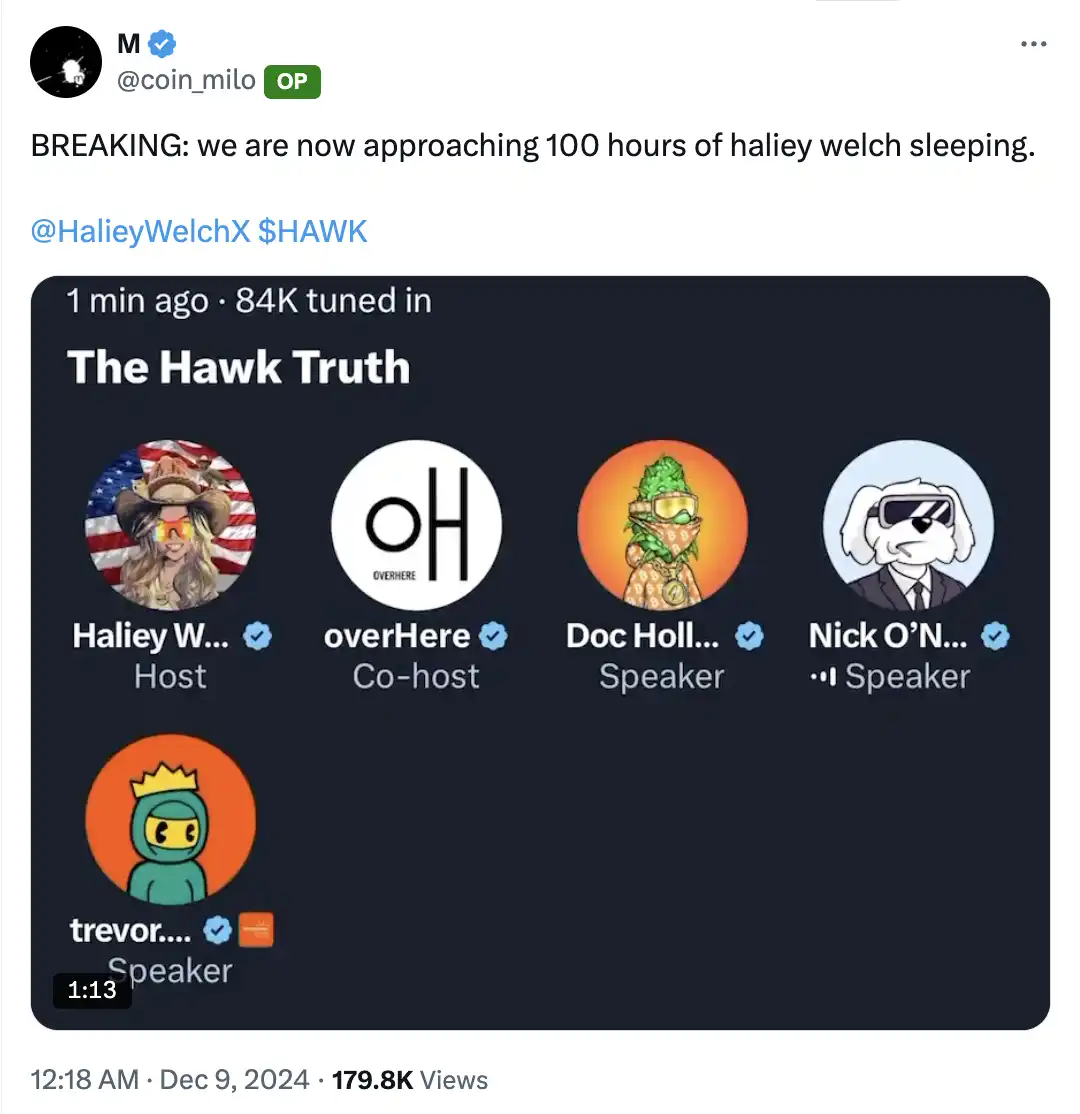1080x1114 pixels.
Task: Select trevor's crowned character avatar
Action: pyautogui.click(x=171, y=819)
